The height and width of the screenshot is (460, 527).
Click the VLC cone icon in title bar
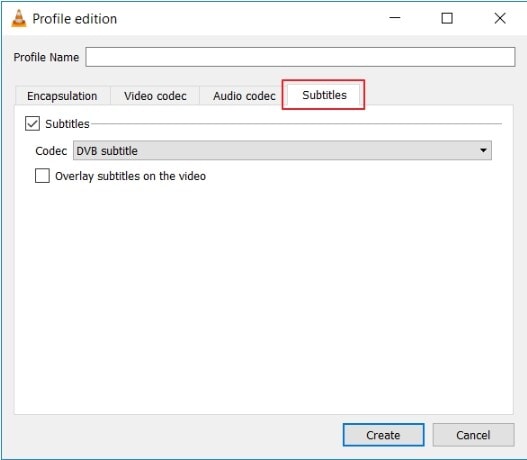19,18
